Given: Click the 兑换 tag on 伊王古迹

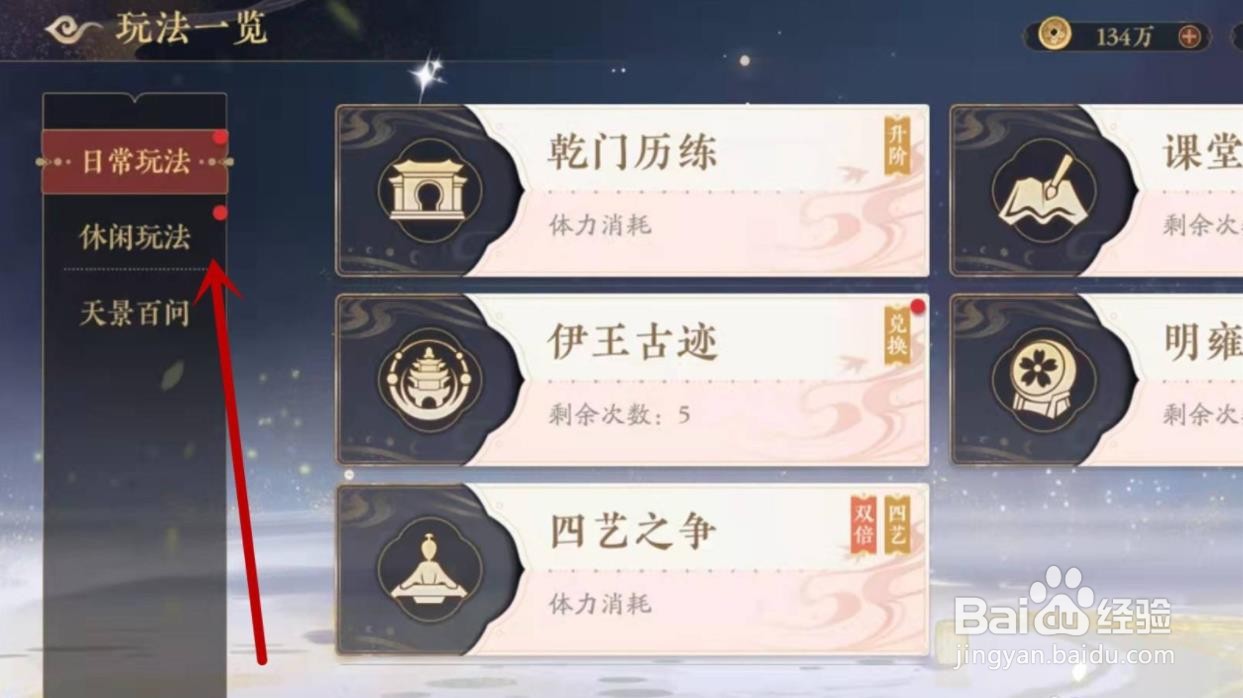Looking at the screenshot, I should pos(897,335).
